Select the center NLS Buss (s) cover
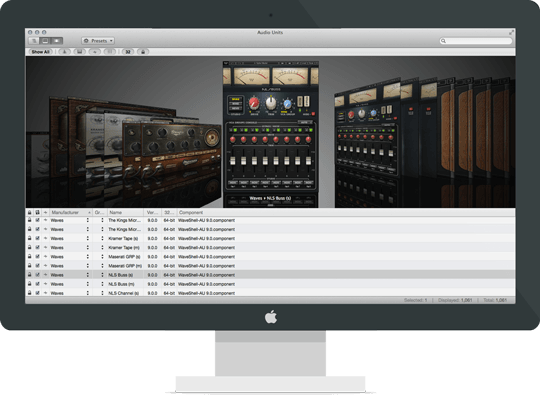Screen dimensions: 540x395 point(271,134)
